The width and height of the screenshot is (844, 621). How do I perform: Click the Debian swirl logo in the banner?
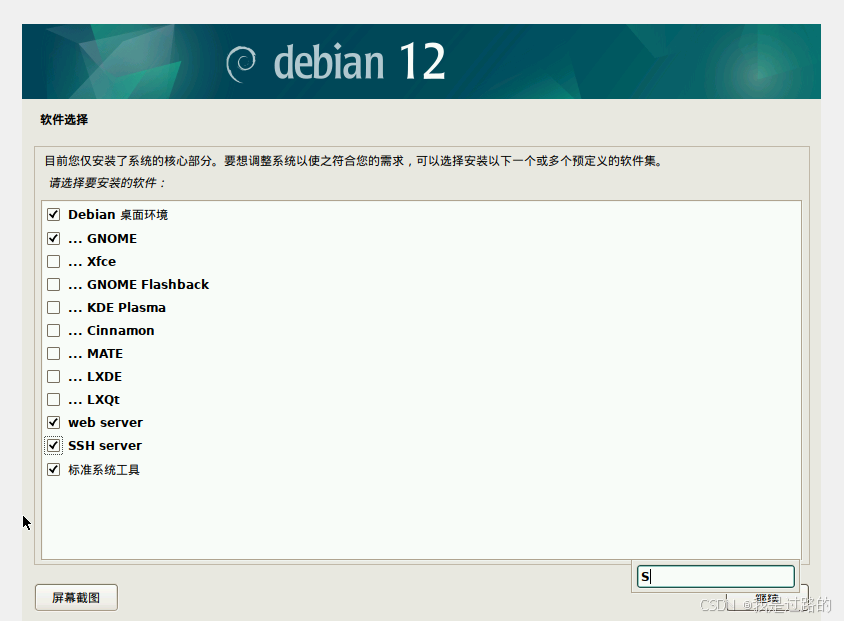click(x=241, y=64)
